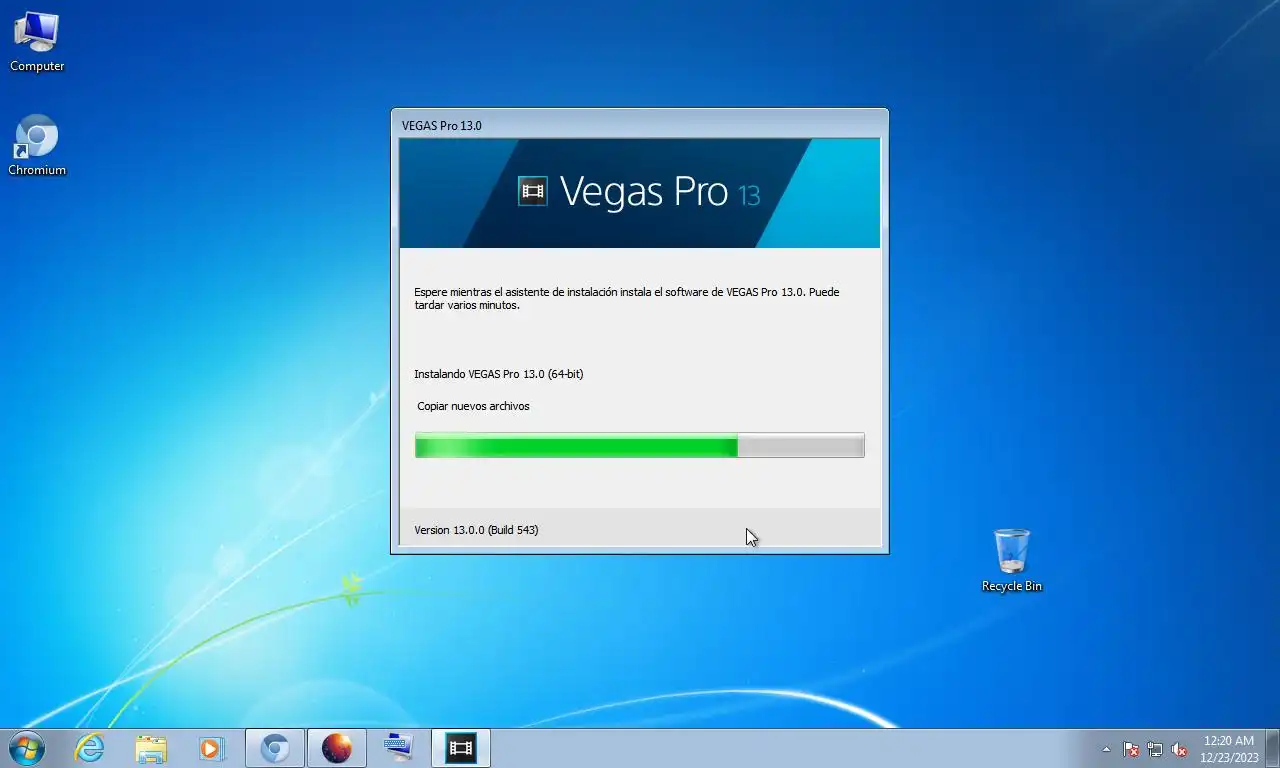The height and width of the screenshot is (768, 1280).
Task: Select the Recycle Bin desktop icon
Action: click(1011, 561)
